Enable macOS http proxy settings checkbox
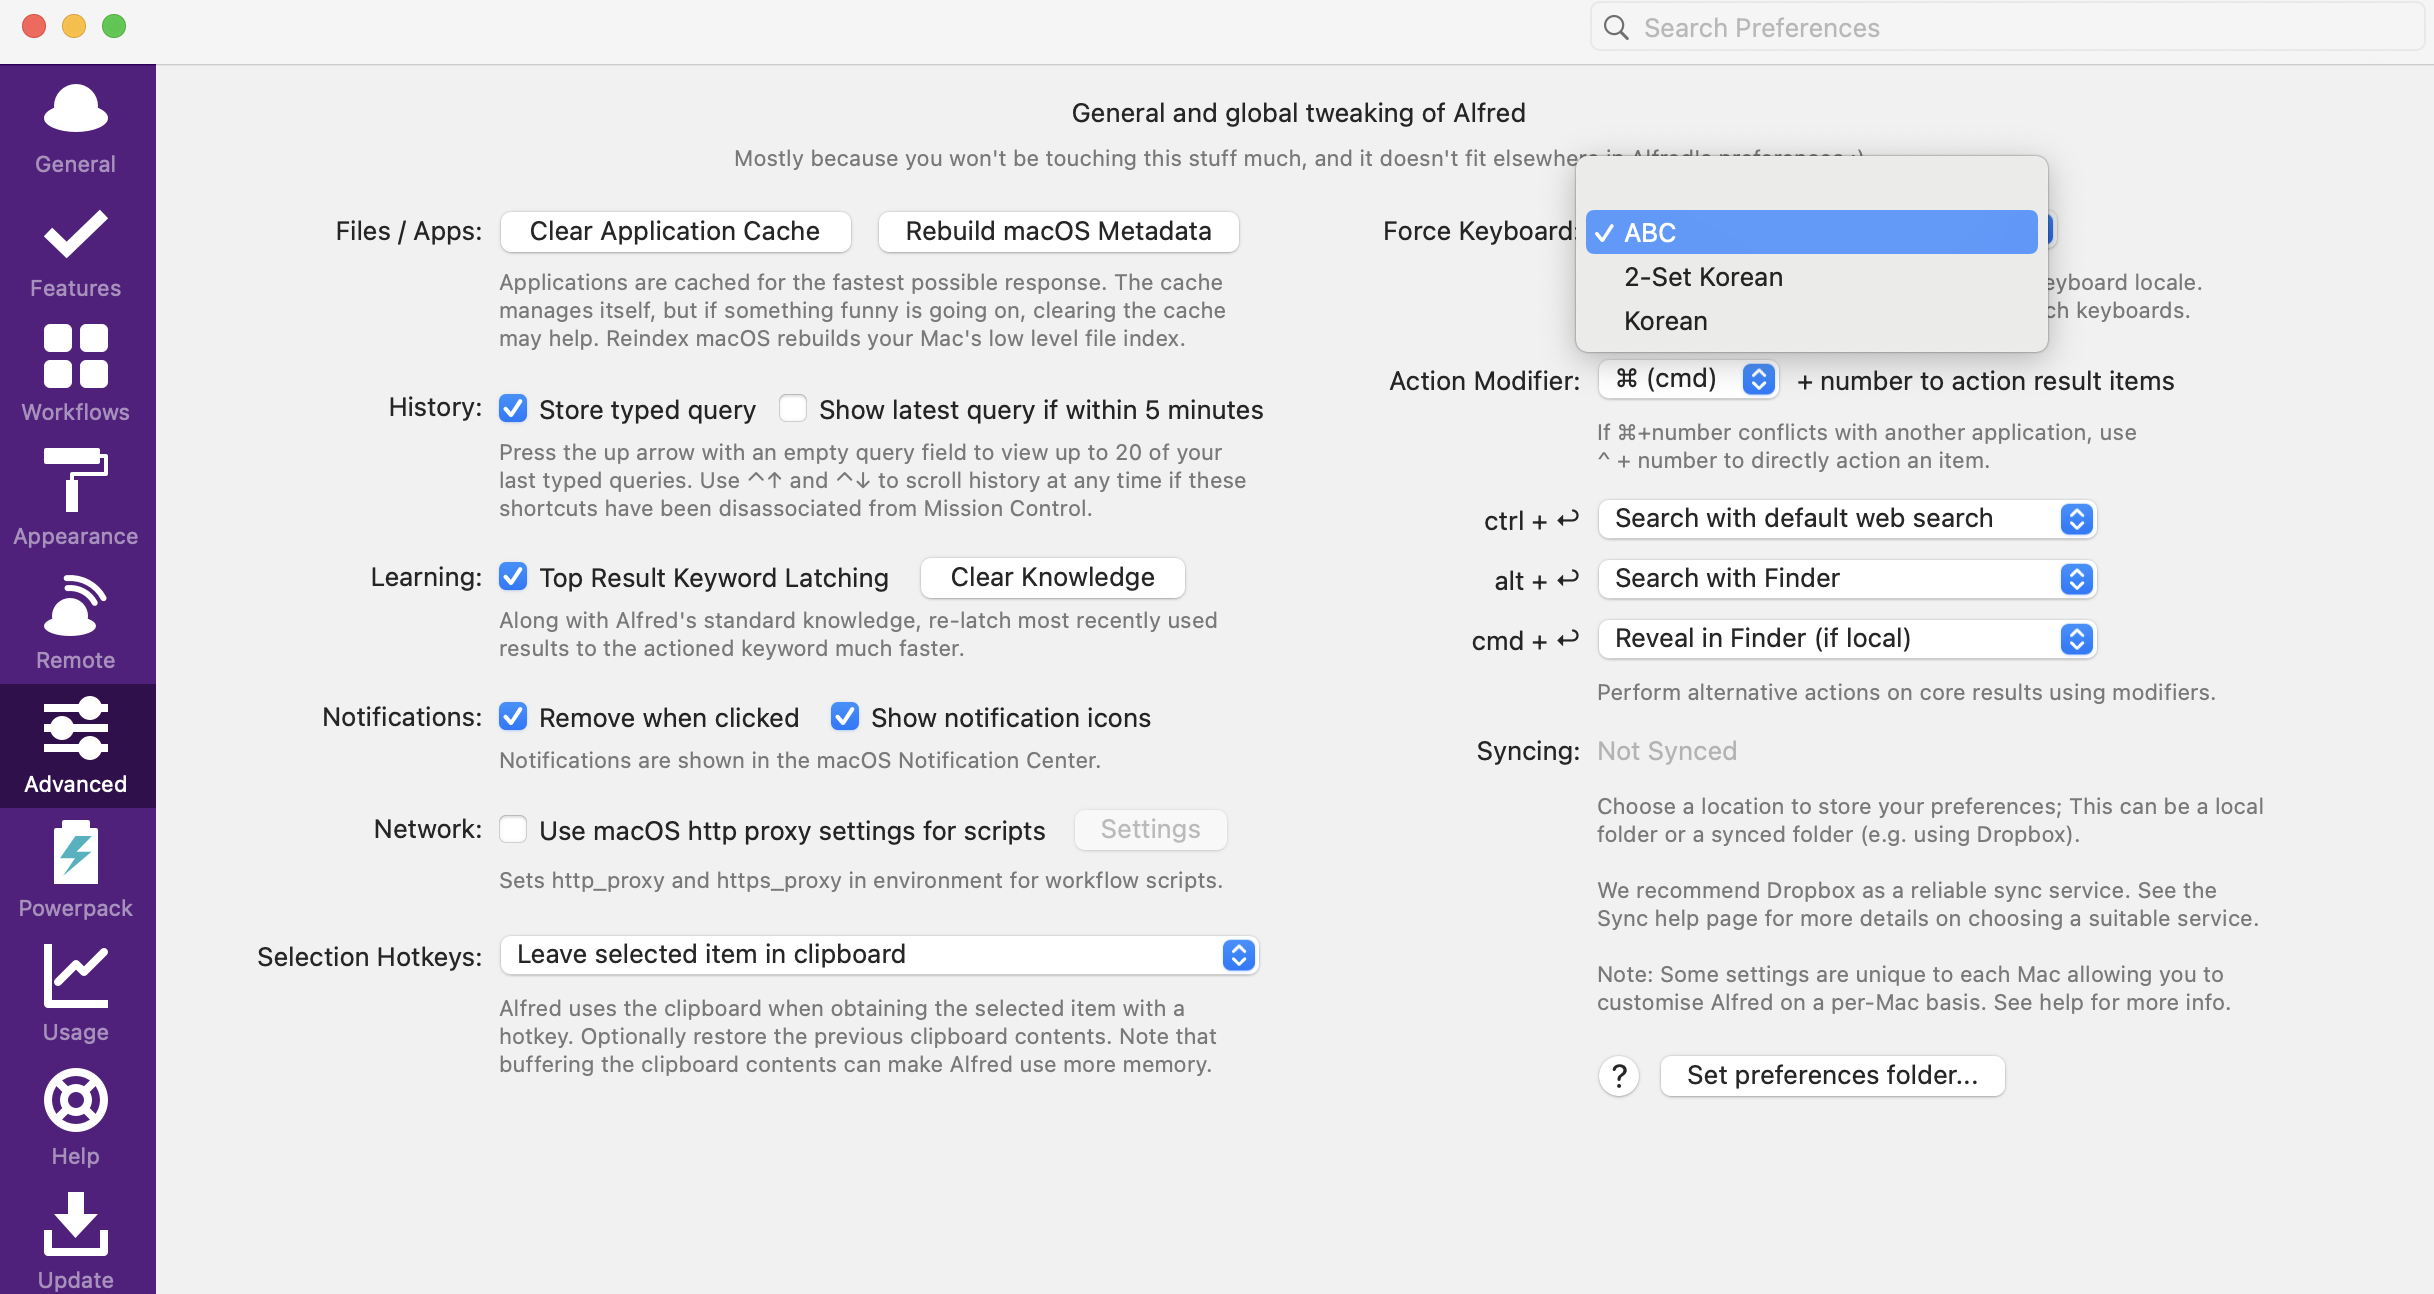Image resolution: width=2434 pixels, height=1294 pixels. tap(513, 830)
